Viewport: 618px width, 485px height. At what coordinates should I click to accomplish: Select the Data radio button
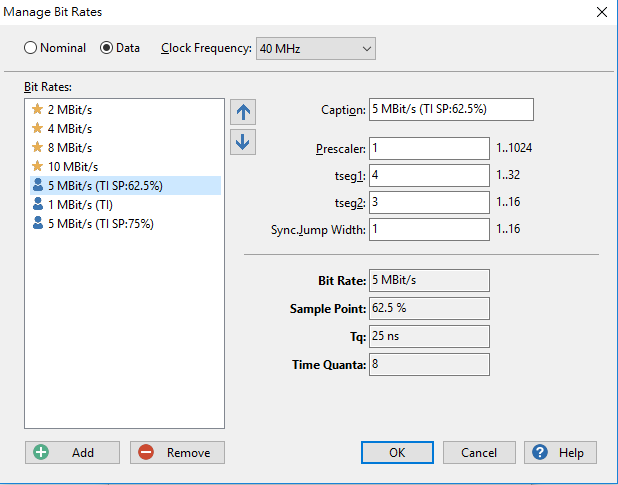click(108, 48)
